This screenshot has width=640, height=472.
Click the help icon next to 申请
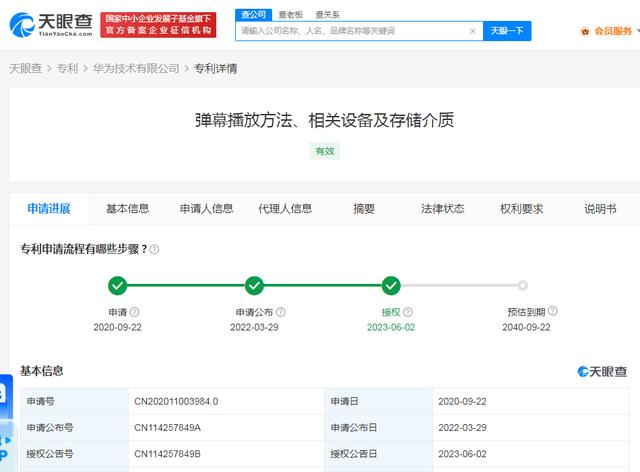(134, 312)
